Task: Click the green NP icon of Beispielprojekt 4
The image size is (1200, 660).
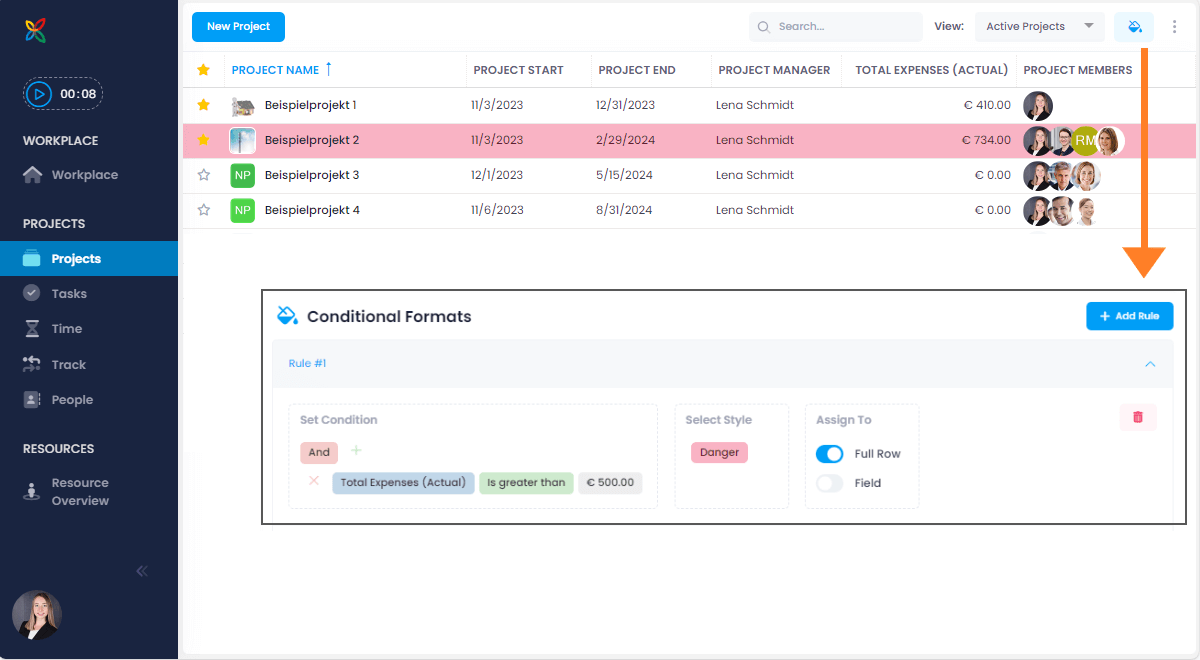Action: tap(243, 210)
